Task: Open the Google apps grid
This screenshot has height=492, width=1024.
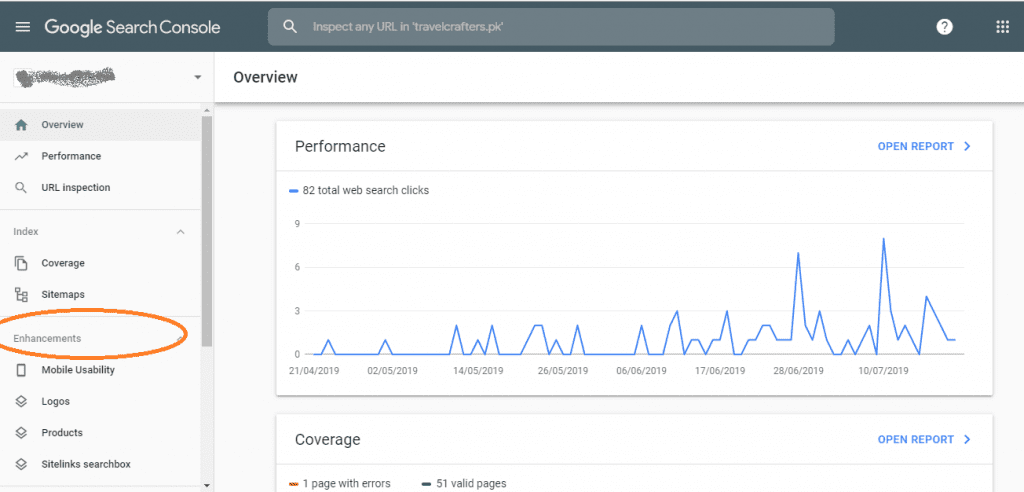Action: point(1002,27)
